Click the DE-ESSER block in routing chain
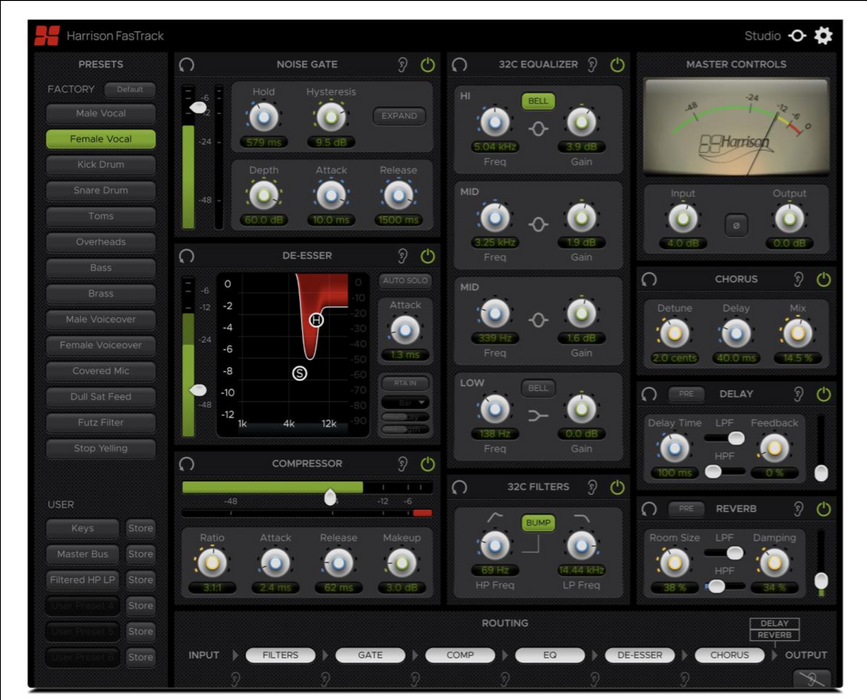This screenshot has width=867, height=700. tap(640, 655)
